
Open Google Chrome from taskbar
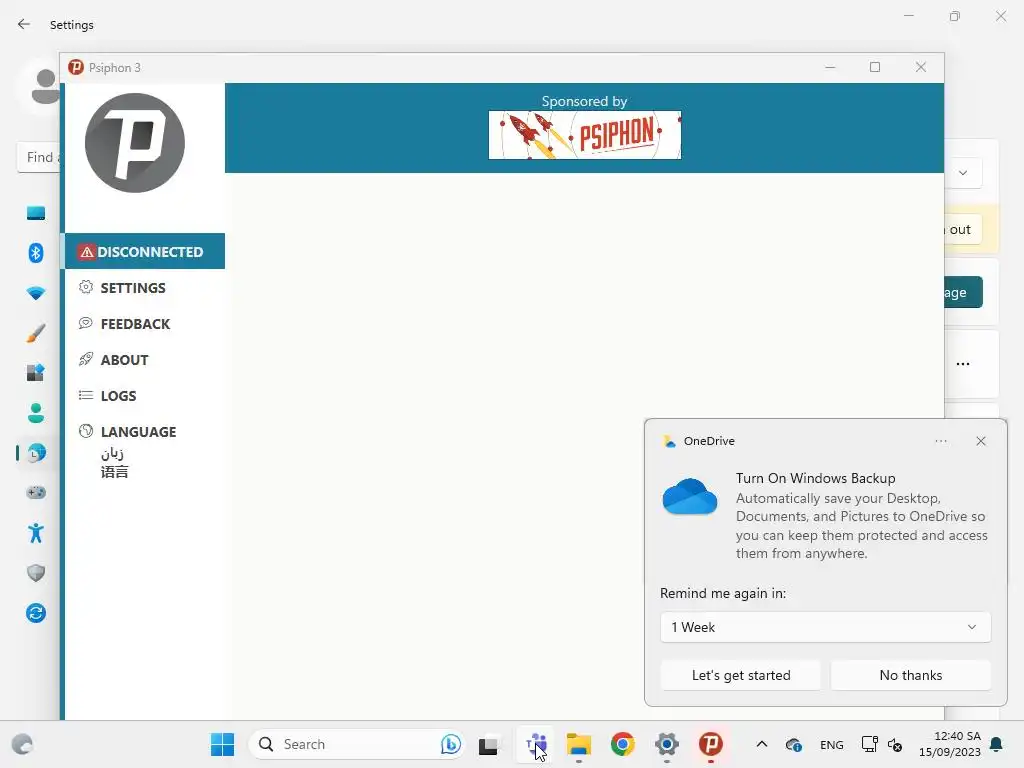[x=622, y=744]
